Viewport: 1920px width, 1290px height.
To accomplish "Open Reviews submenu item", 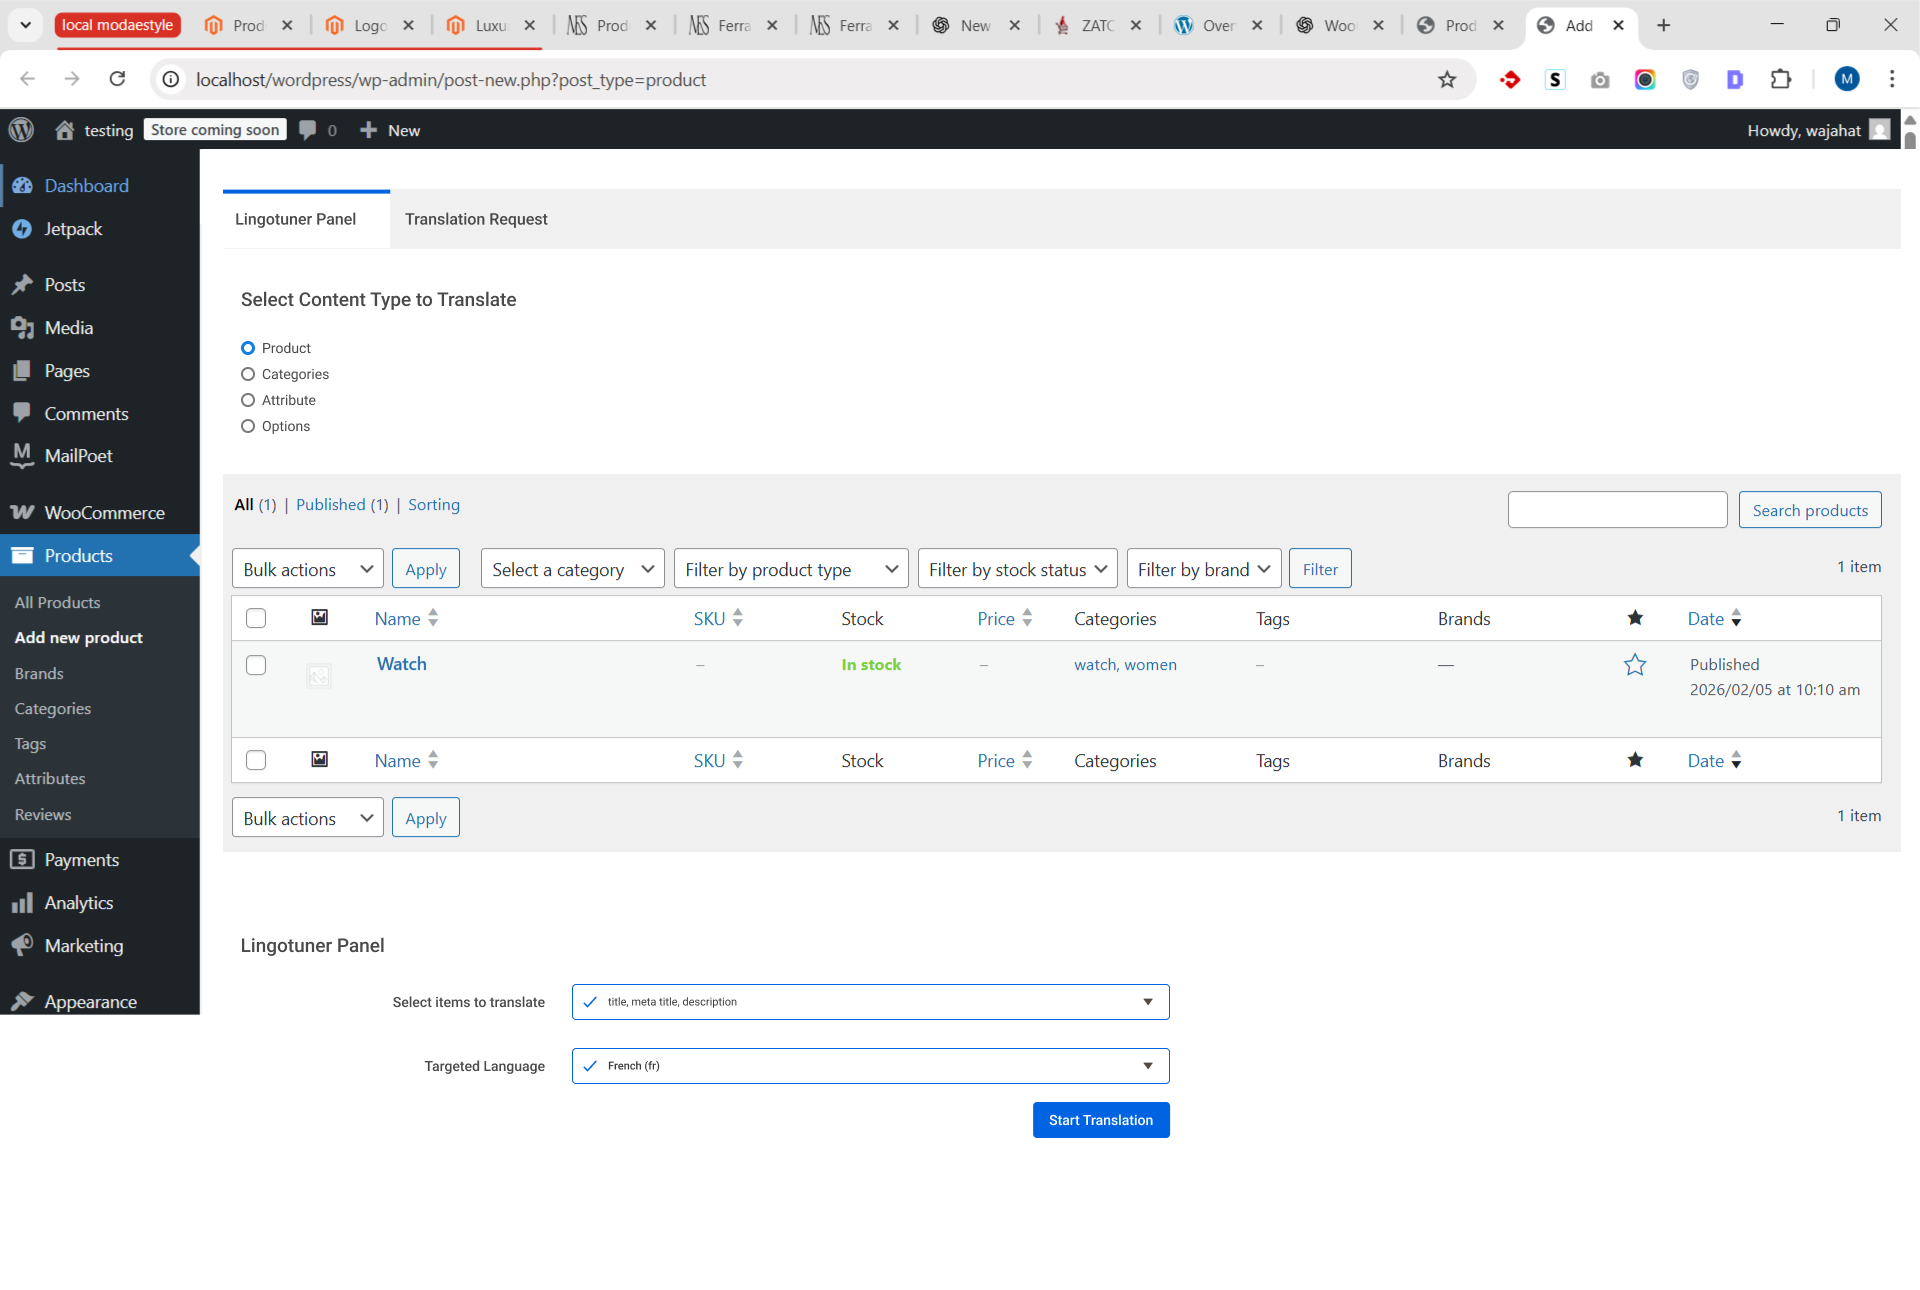I will [x=43, y=814].
